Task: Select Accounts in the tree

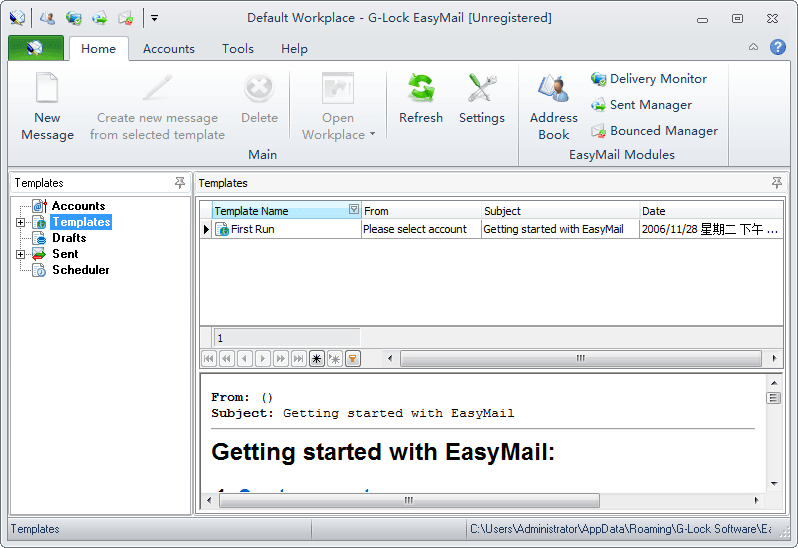Action: click(x=78, y=206)
